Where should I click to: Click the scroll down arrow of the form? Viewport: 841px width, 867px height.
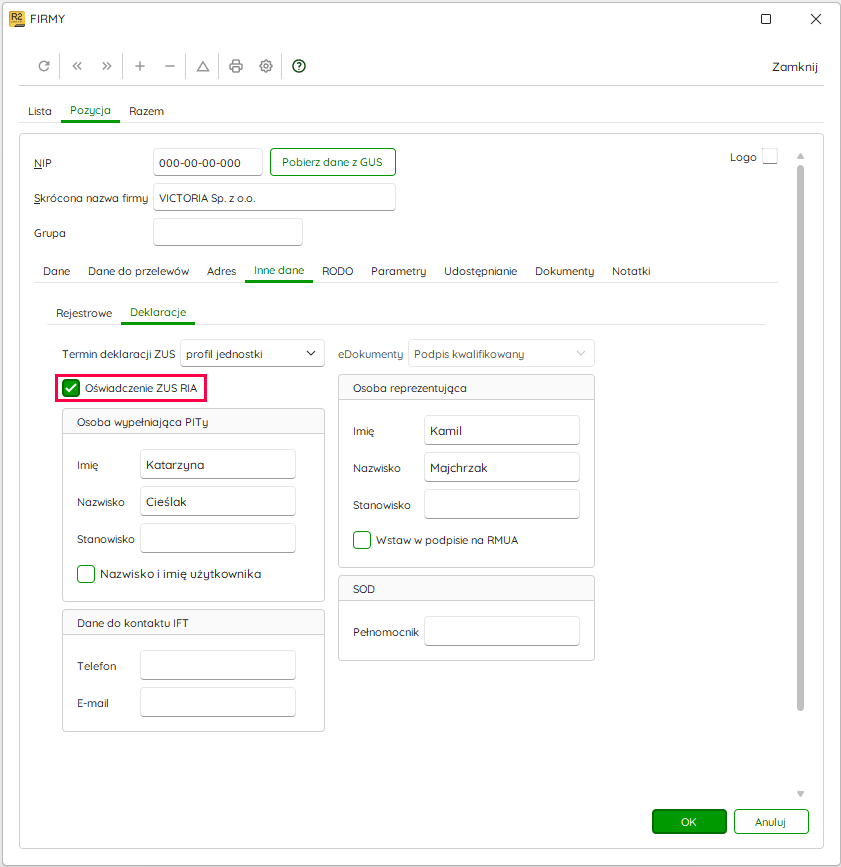pos(800,794)
